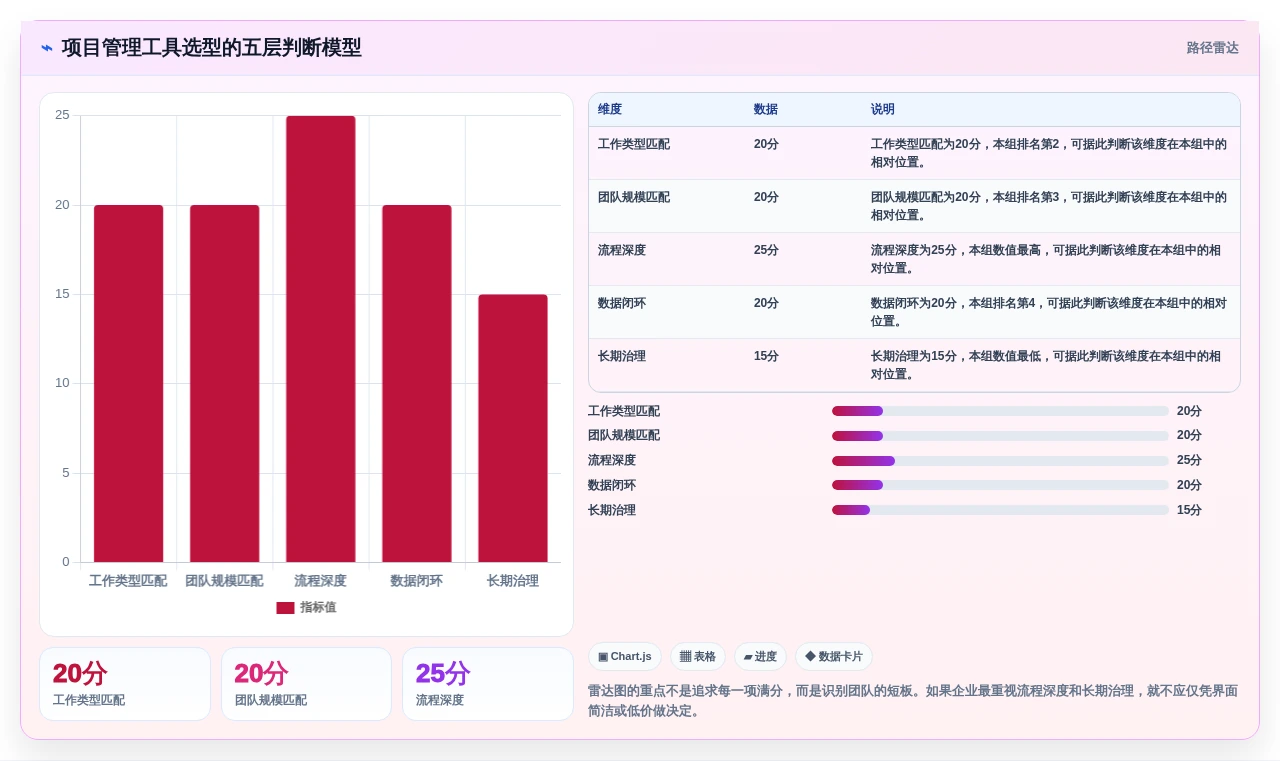This screenshot has width=1280, height=761.
Task: Open the 20分 团队规模匹配 data card
Action: [x=306, y=684]
